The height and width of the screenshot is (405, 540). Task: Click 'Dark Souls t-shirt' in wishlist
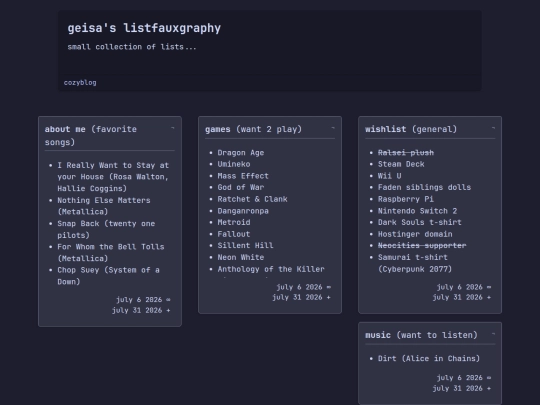419,222
